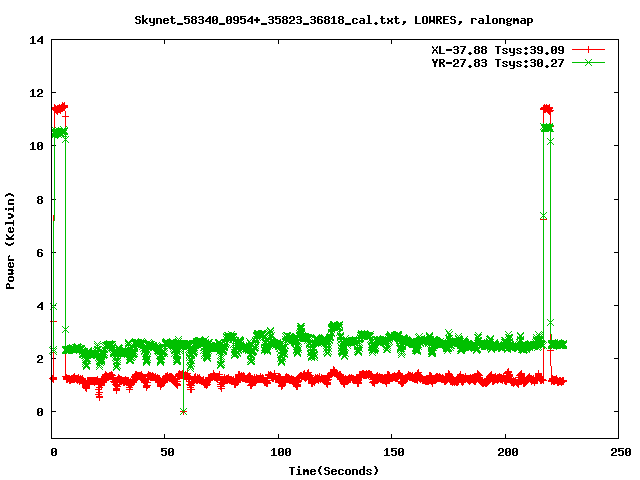
Task: Click the red line sample in the legend
Action: coord(588,50)
